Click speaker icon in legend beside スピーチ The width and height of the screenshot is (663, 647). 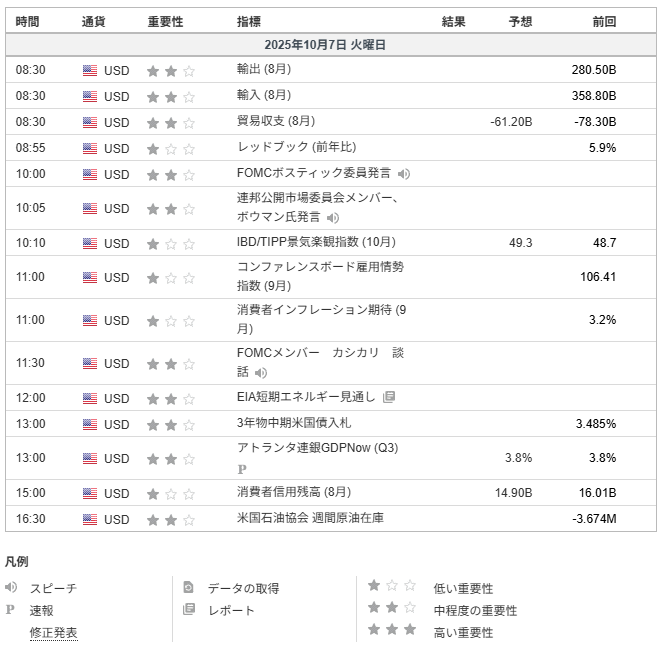pyautogui.click(x=12, y=587)
